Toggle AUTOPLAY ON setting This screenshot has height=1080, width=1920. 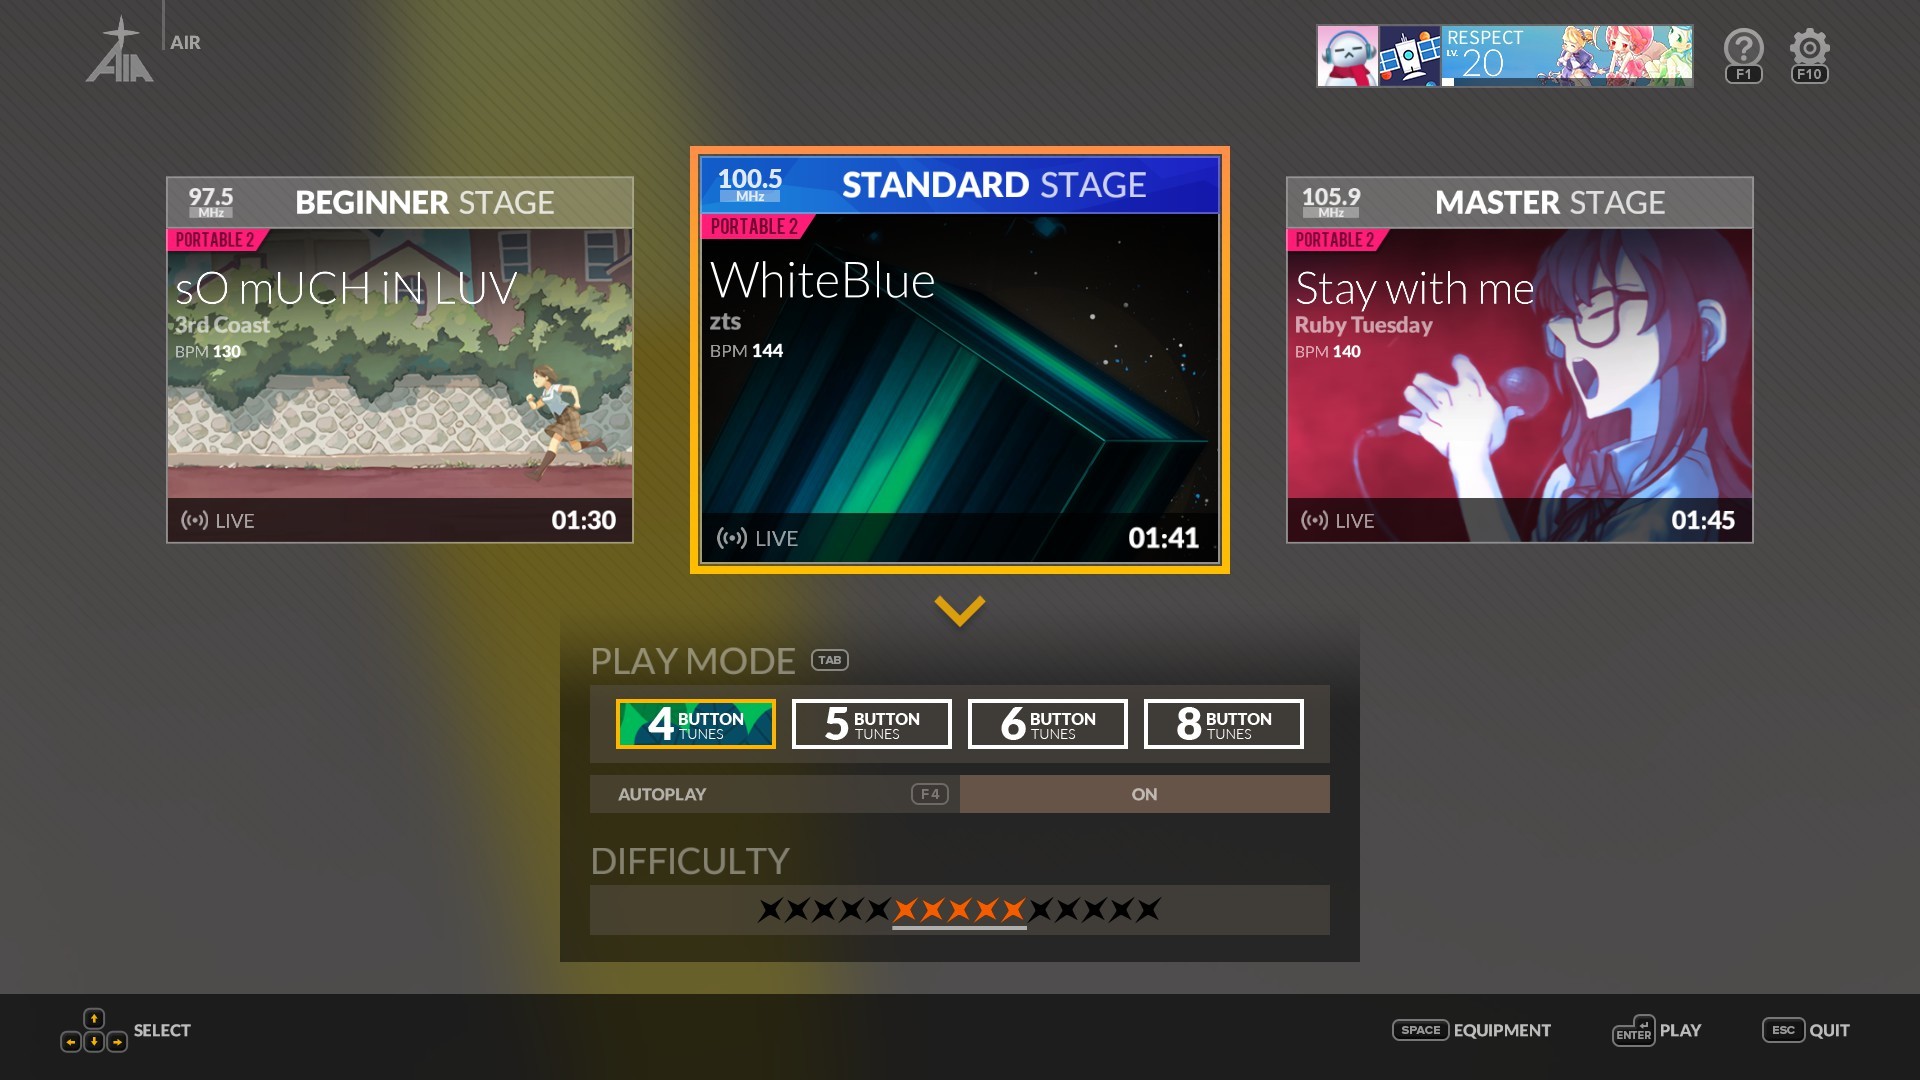tap(1143, 793)
